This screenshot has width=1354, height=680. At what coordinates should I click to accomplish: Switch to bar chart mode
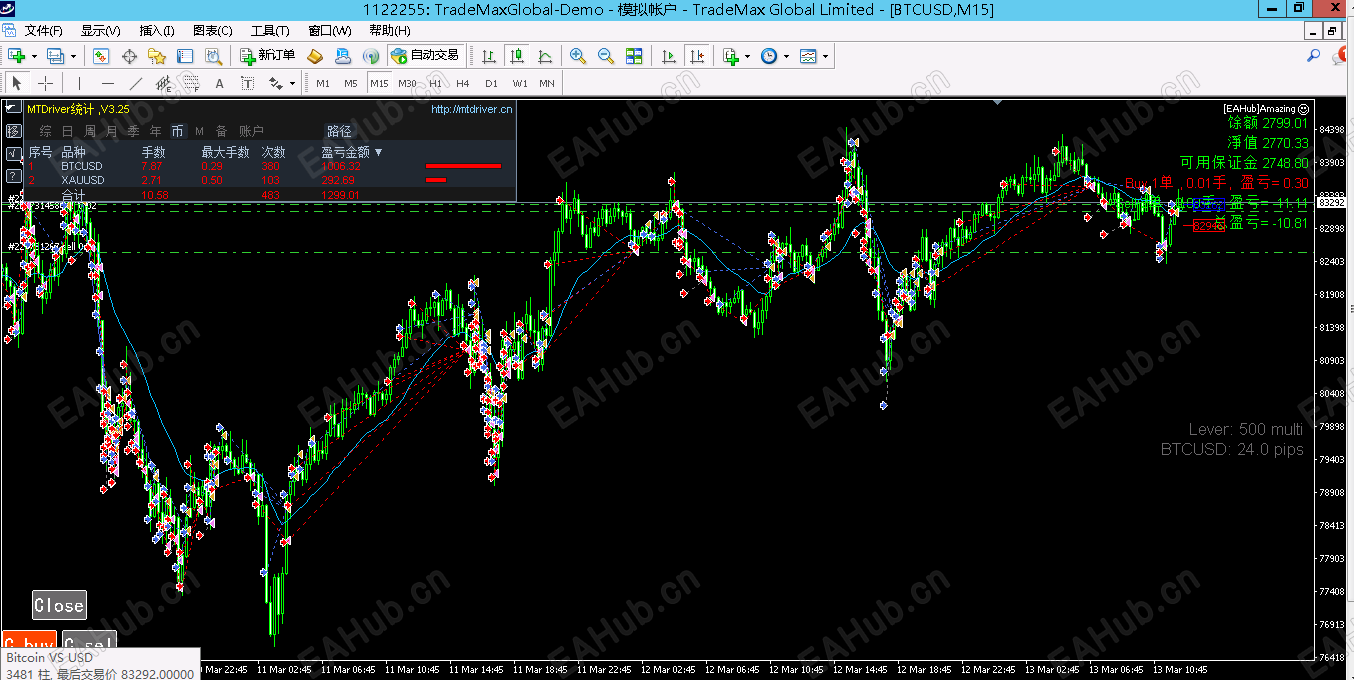click(x=489, y=56)
